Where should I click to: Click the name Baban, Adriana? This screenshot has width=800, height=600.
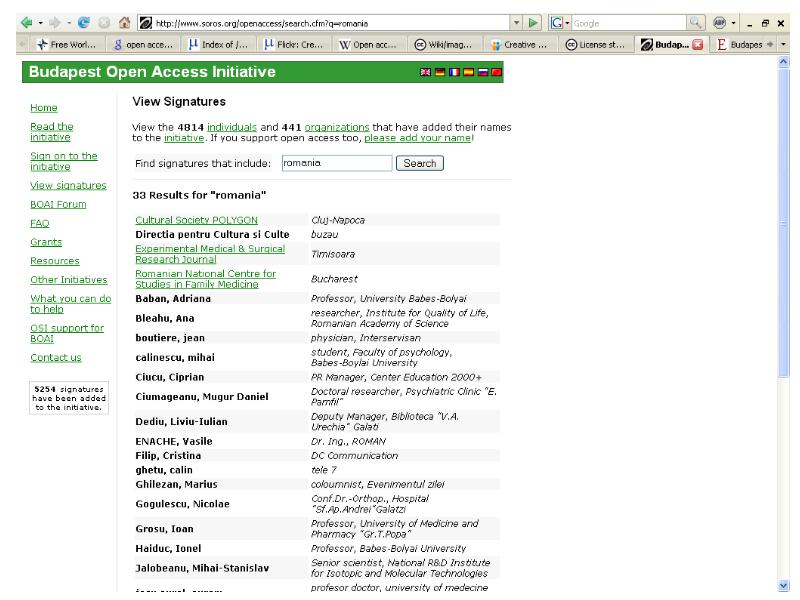pyautogui.click(x=173, y=299)
